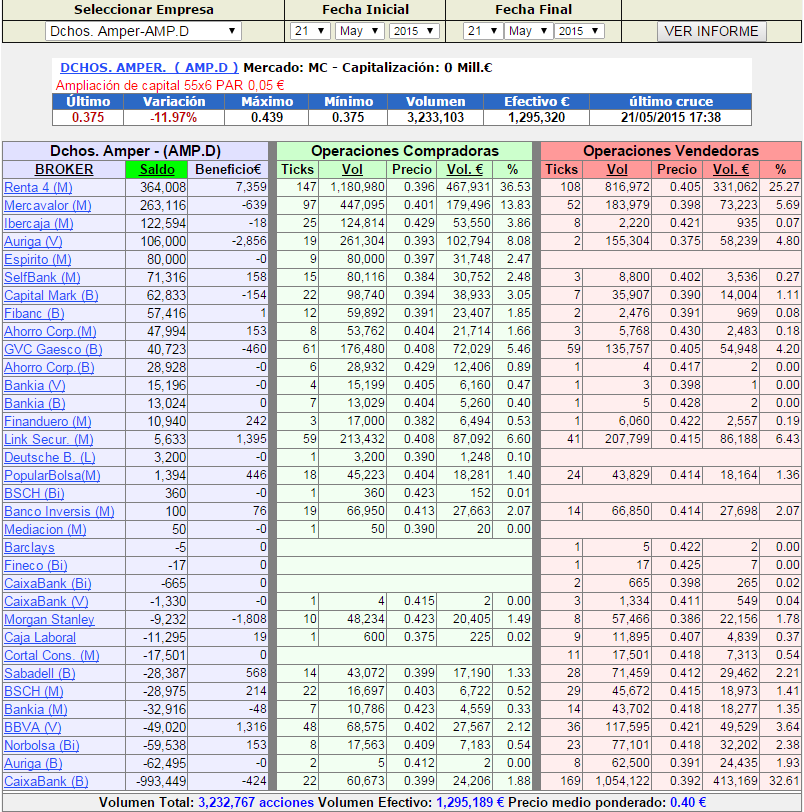
Task: Open the Bankia (M) broker link
Action: click(x=36, y=709)
